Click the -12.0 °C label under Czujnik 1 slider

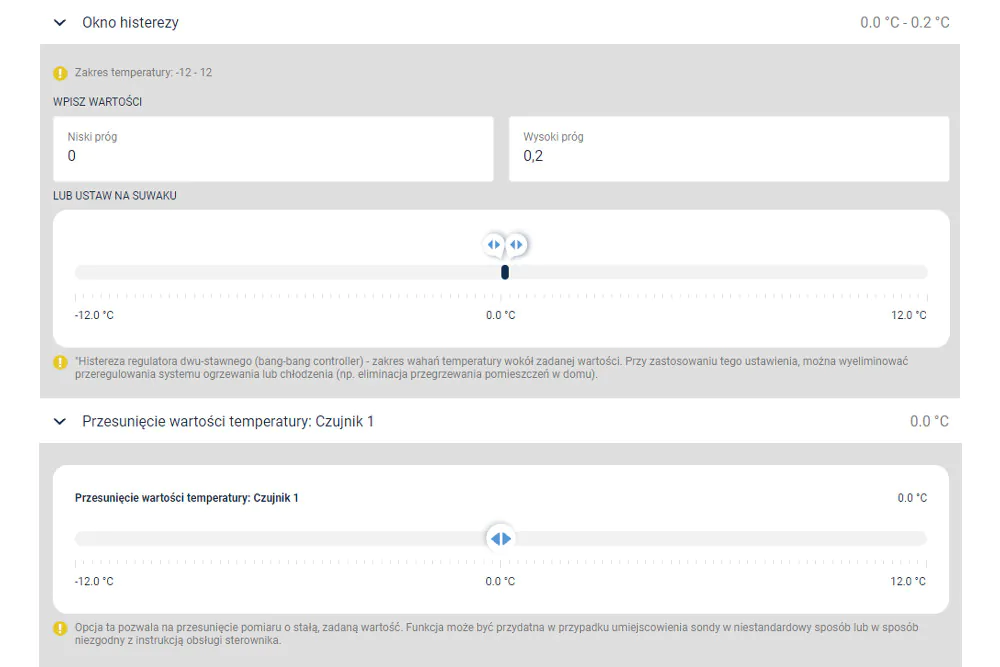pos(94,581)
